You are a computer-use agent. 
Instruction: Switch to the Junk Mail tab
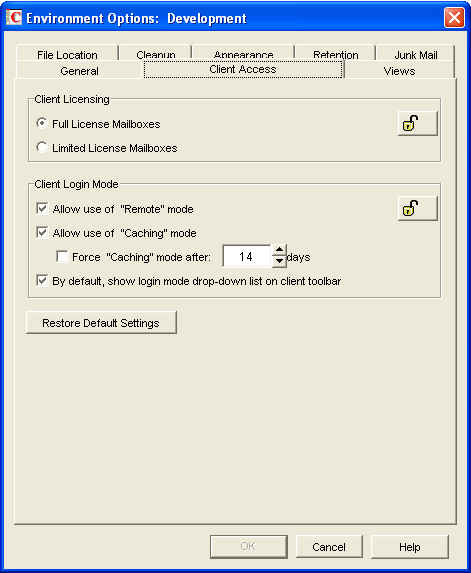[415, 54]
